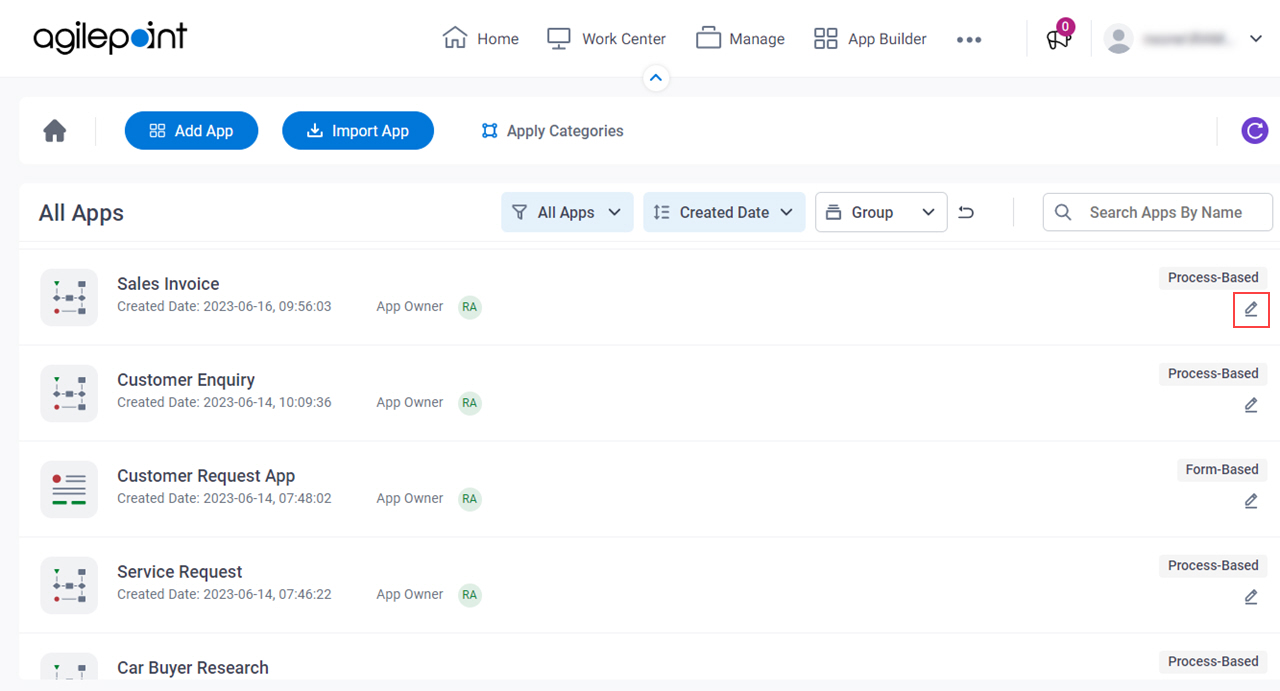Click Apply Categories

tap(552, 131)
